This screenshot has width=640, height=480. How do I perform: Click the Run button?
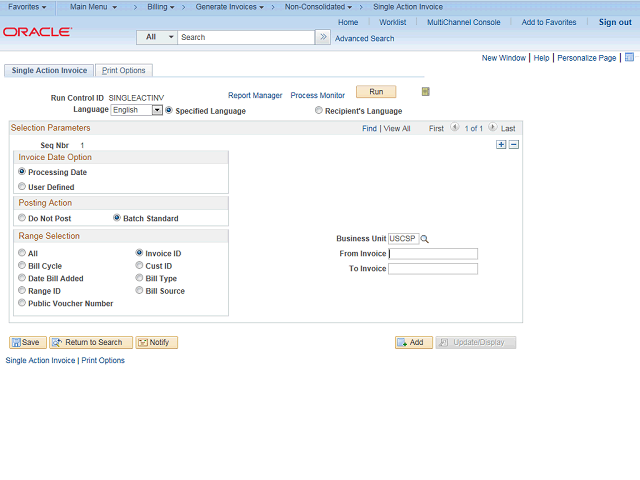(376, 92)
